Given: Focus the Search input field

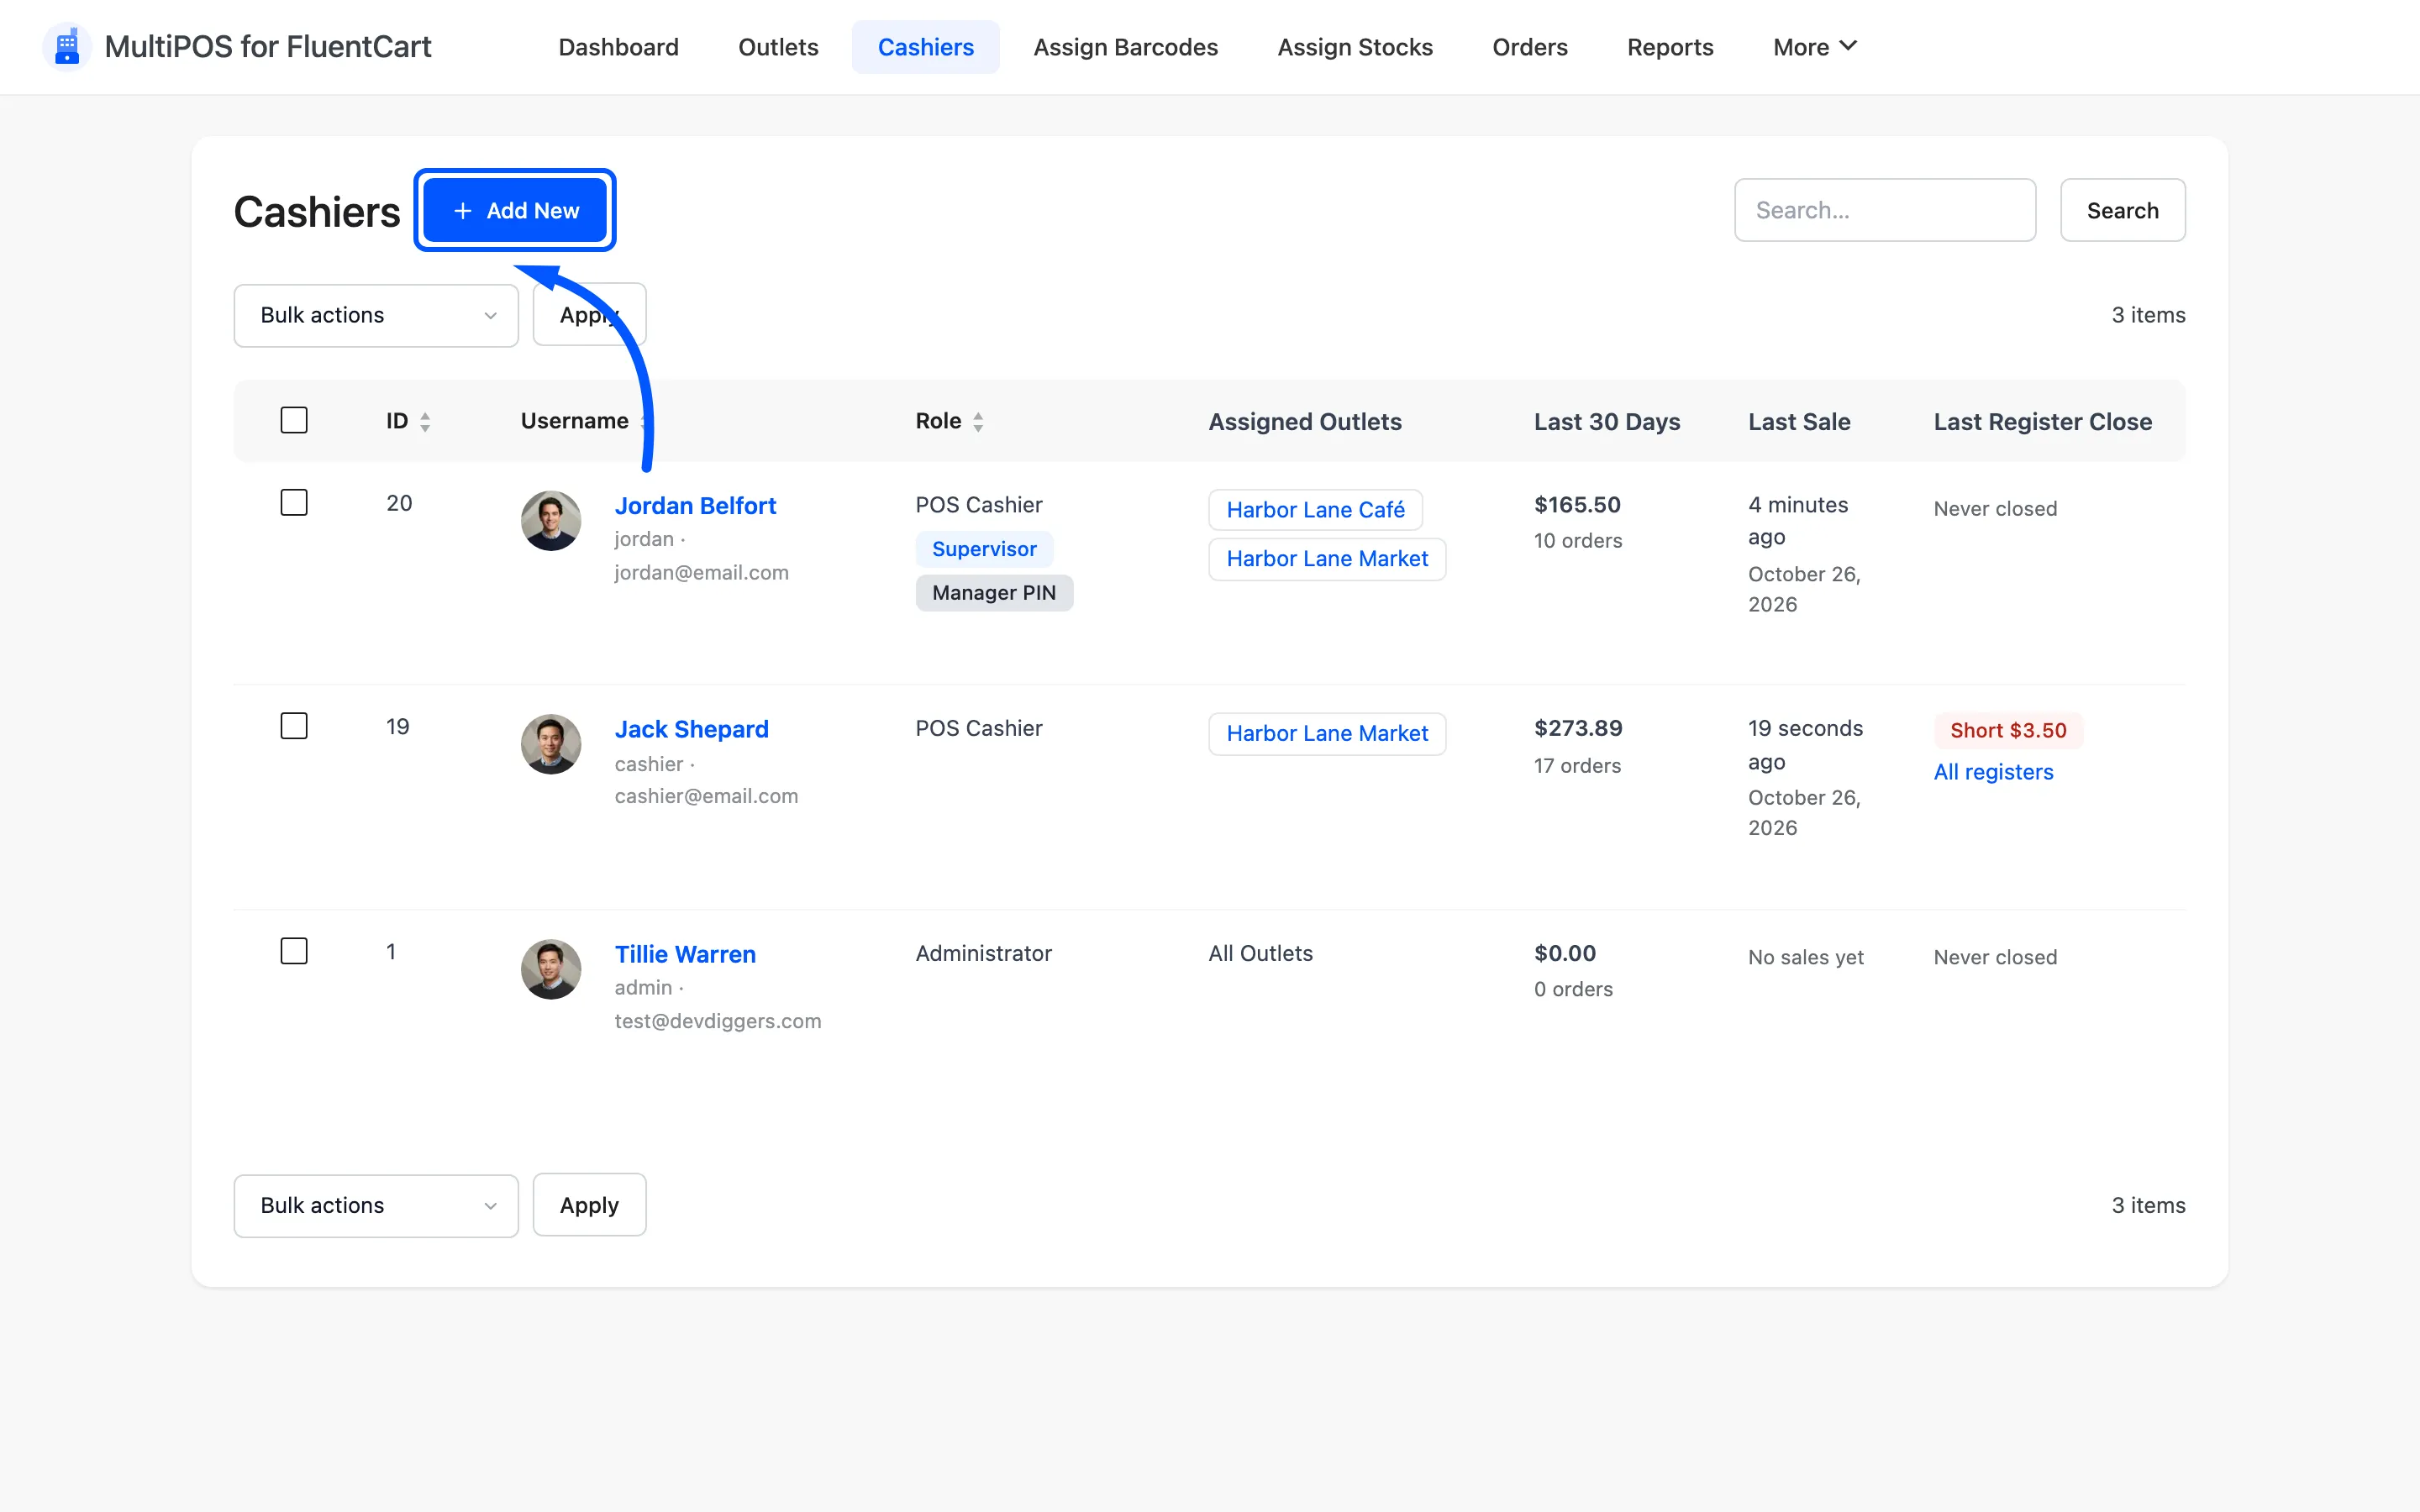Looking at the screenshot, I should click(x=1885, y=210).
